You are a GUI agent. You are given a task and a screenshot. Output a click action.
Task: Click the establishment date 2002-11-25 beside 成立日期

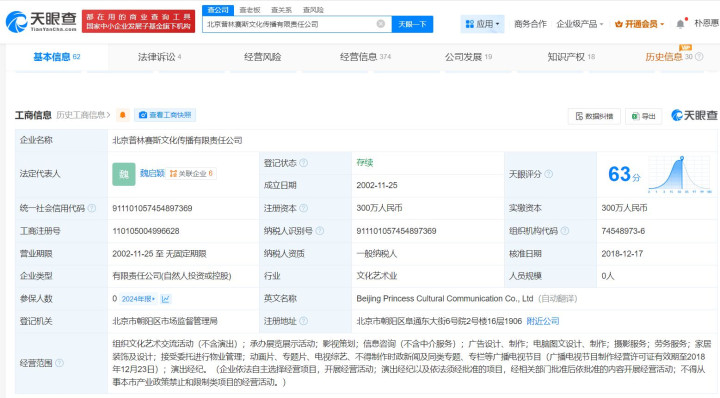point(377,185)
